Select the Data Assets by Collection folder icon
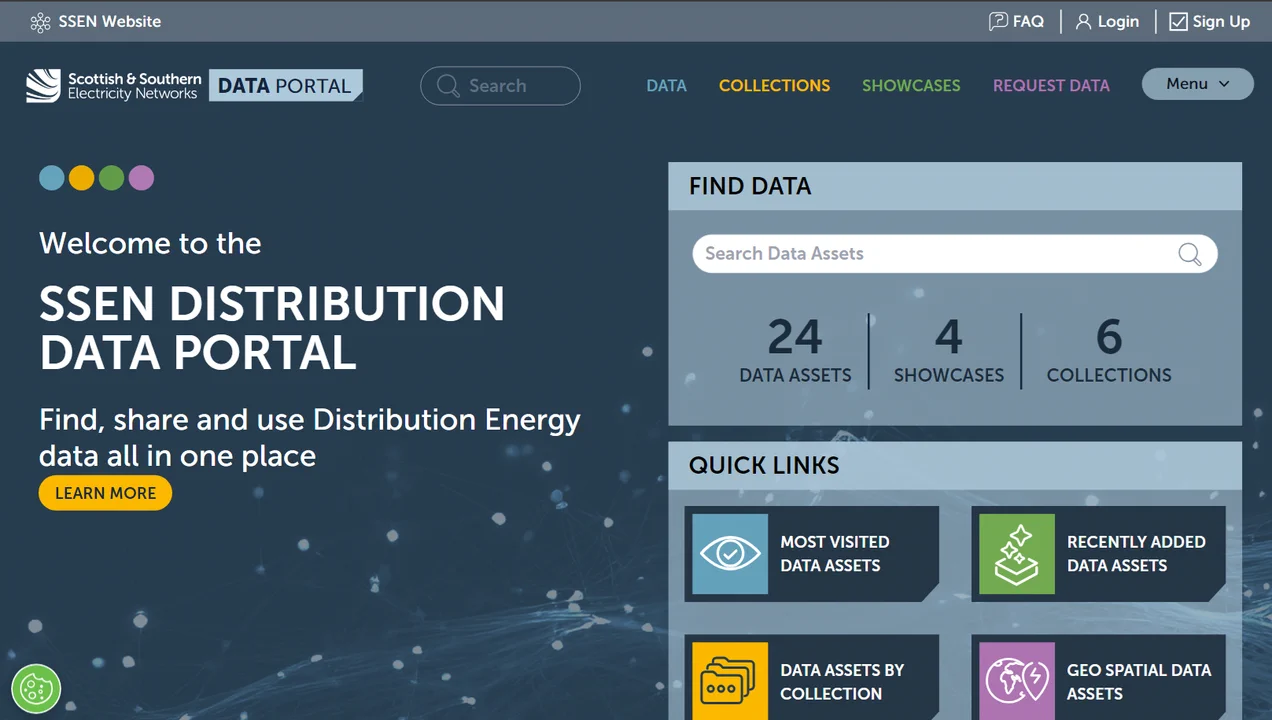1272x720 pixels. (x=730, y=681)
